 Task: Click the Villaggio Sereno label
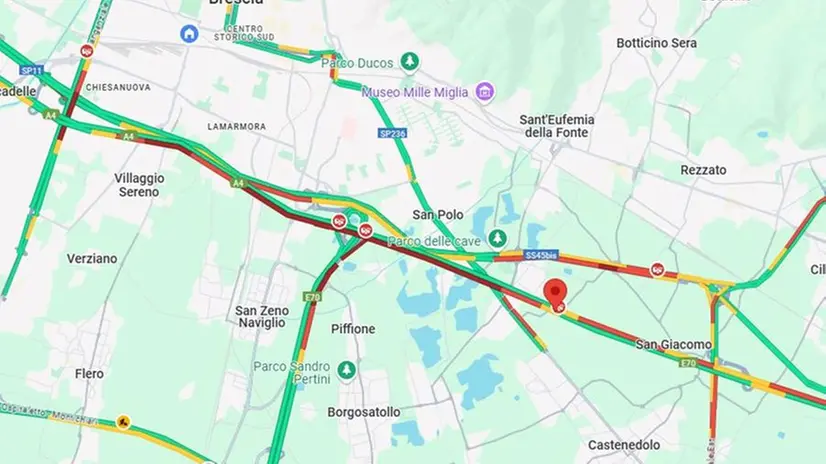(140, 185)
